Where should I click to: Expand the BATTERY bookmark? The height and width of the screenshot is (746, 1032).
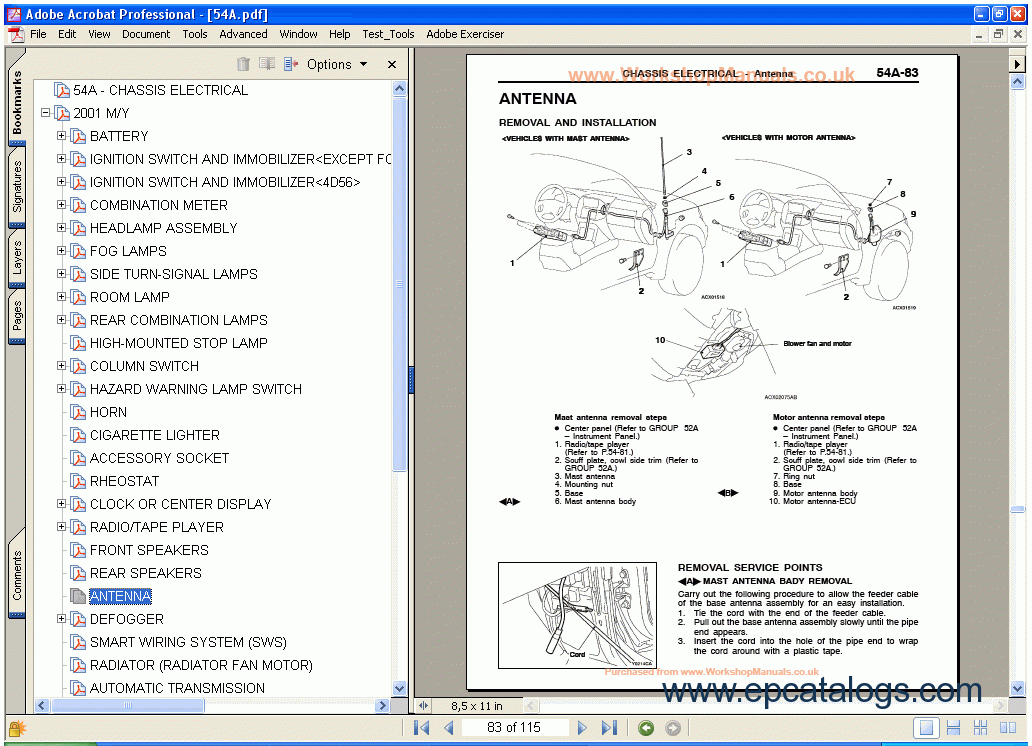click(61, 136)
